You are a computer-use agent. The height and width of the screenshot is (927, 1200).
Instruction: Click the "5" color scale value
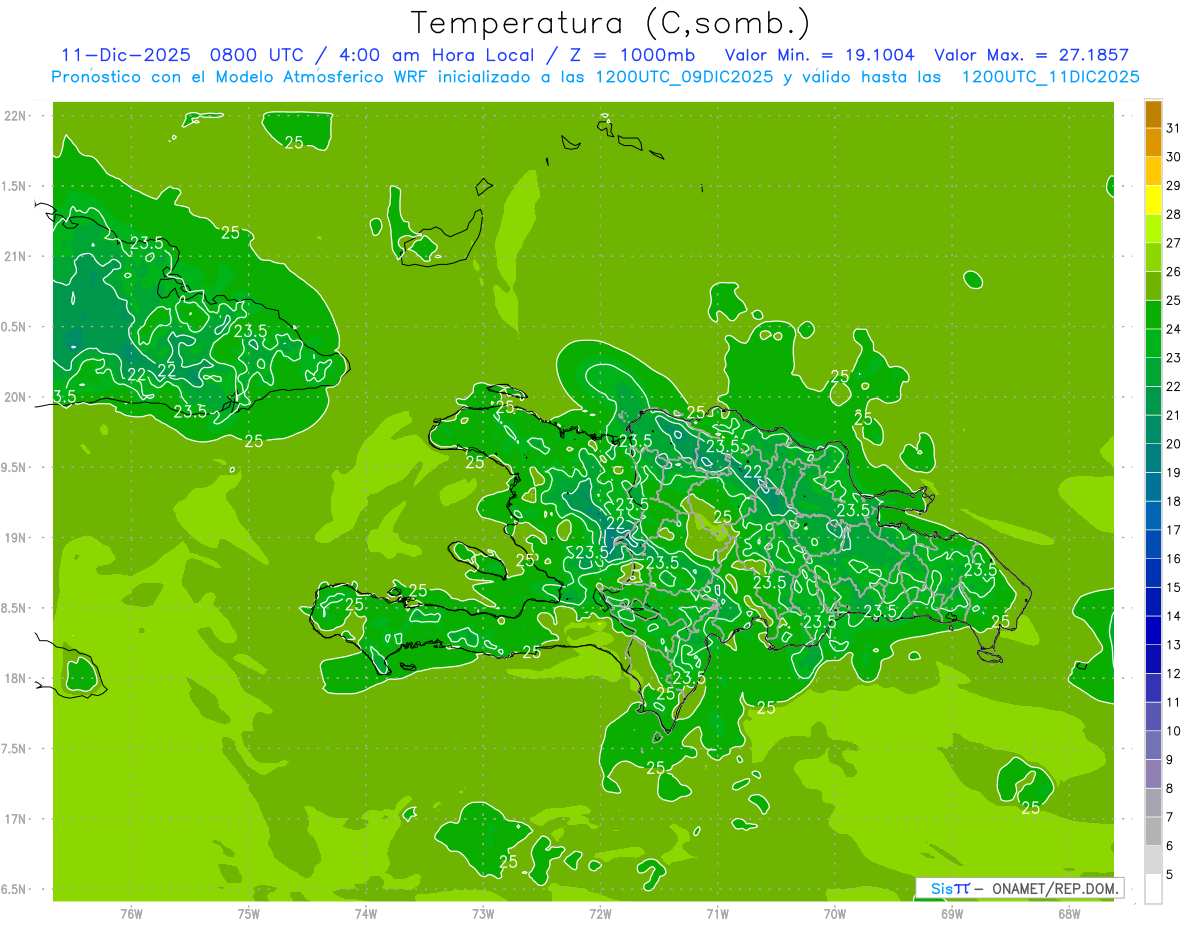point(1170,875)
